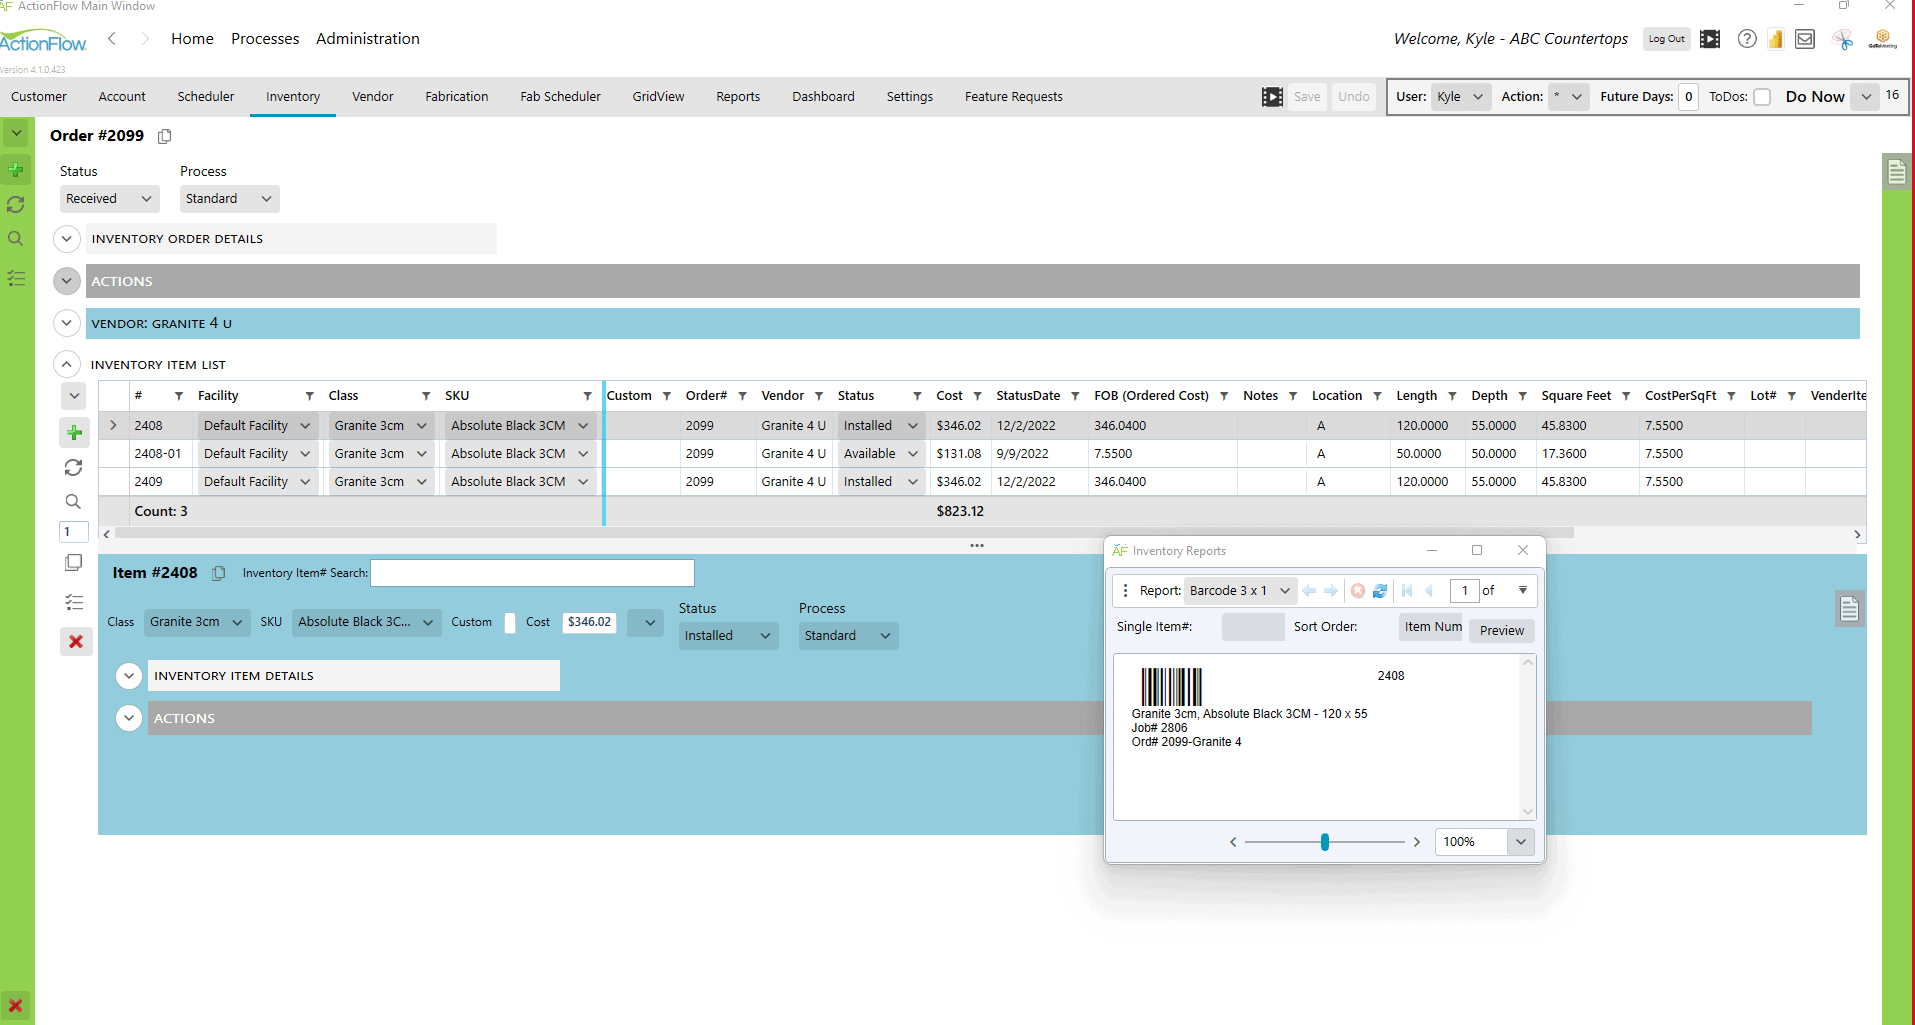Viewport: 1915px width, 1025px height.
Task: Click the refresh icon in the left sidebar
Action: point(16,204)
